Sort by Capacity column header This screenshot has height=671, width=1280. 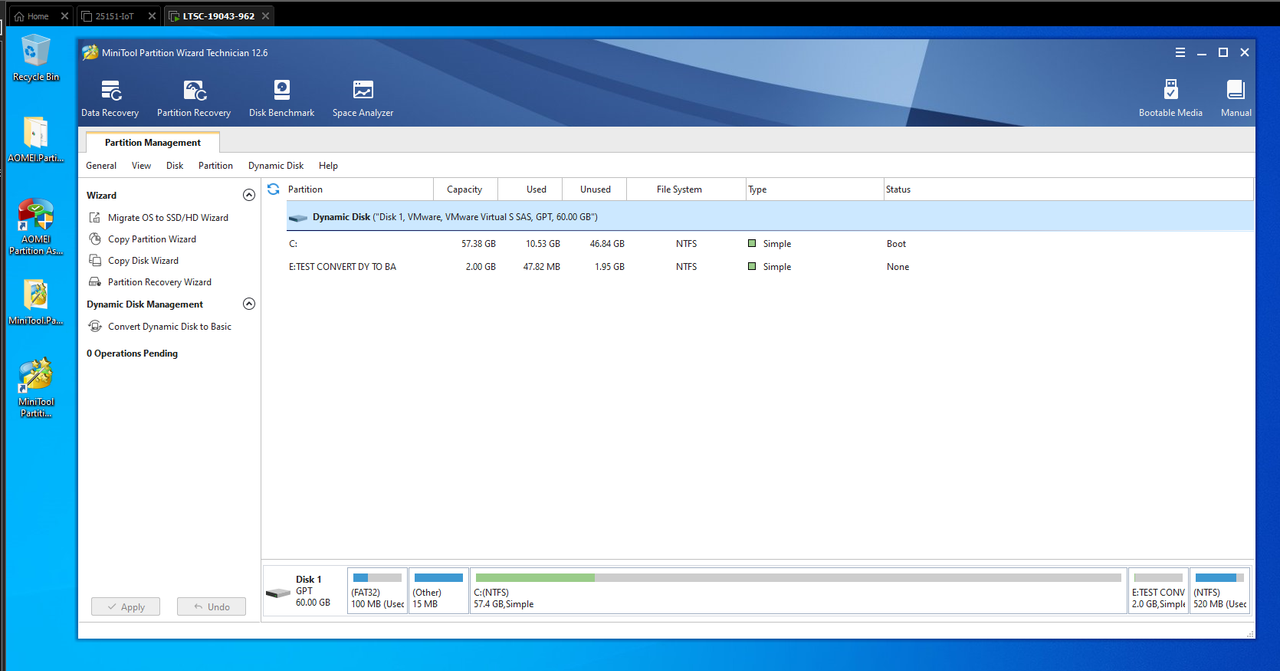click(x=464, y=189)
